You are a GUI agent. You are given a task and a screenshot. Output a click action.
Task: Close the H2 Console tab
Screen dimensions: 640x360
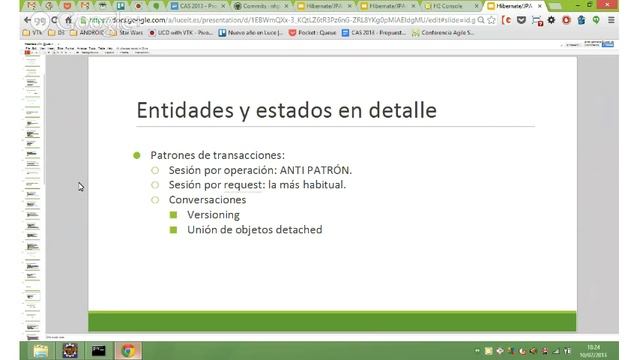476,6
